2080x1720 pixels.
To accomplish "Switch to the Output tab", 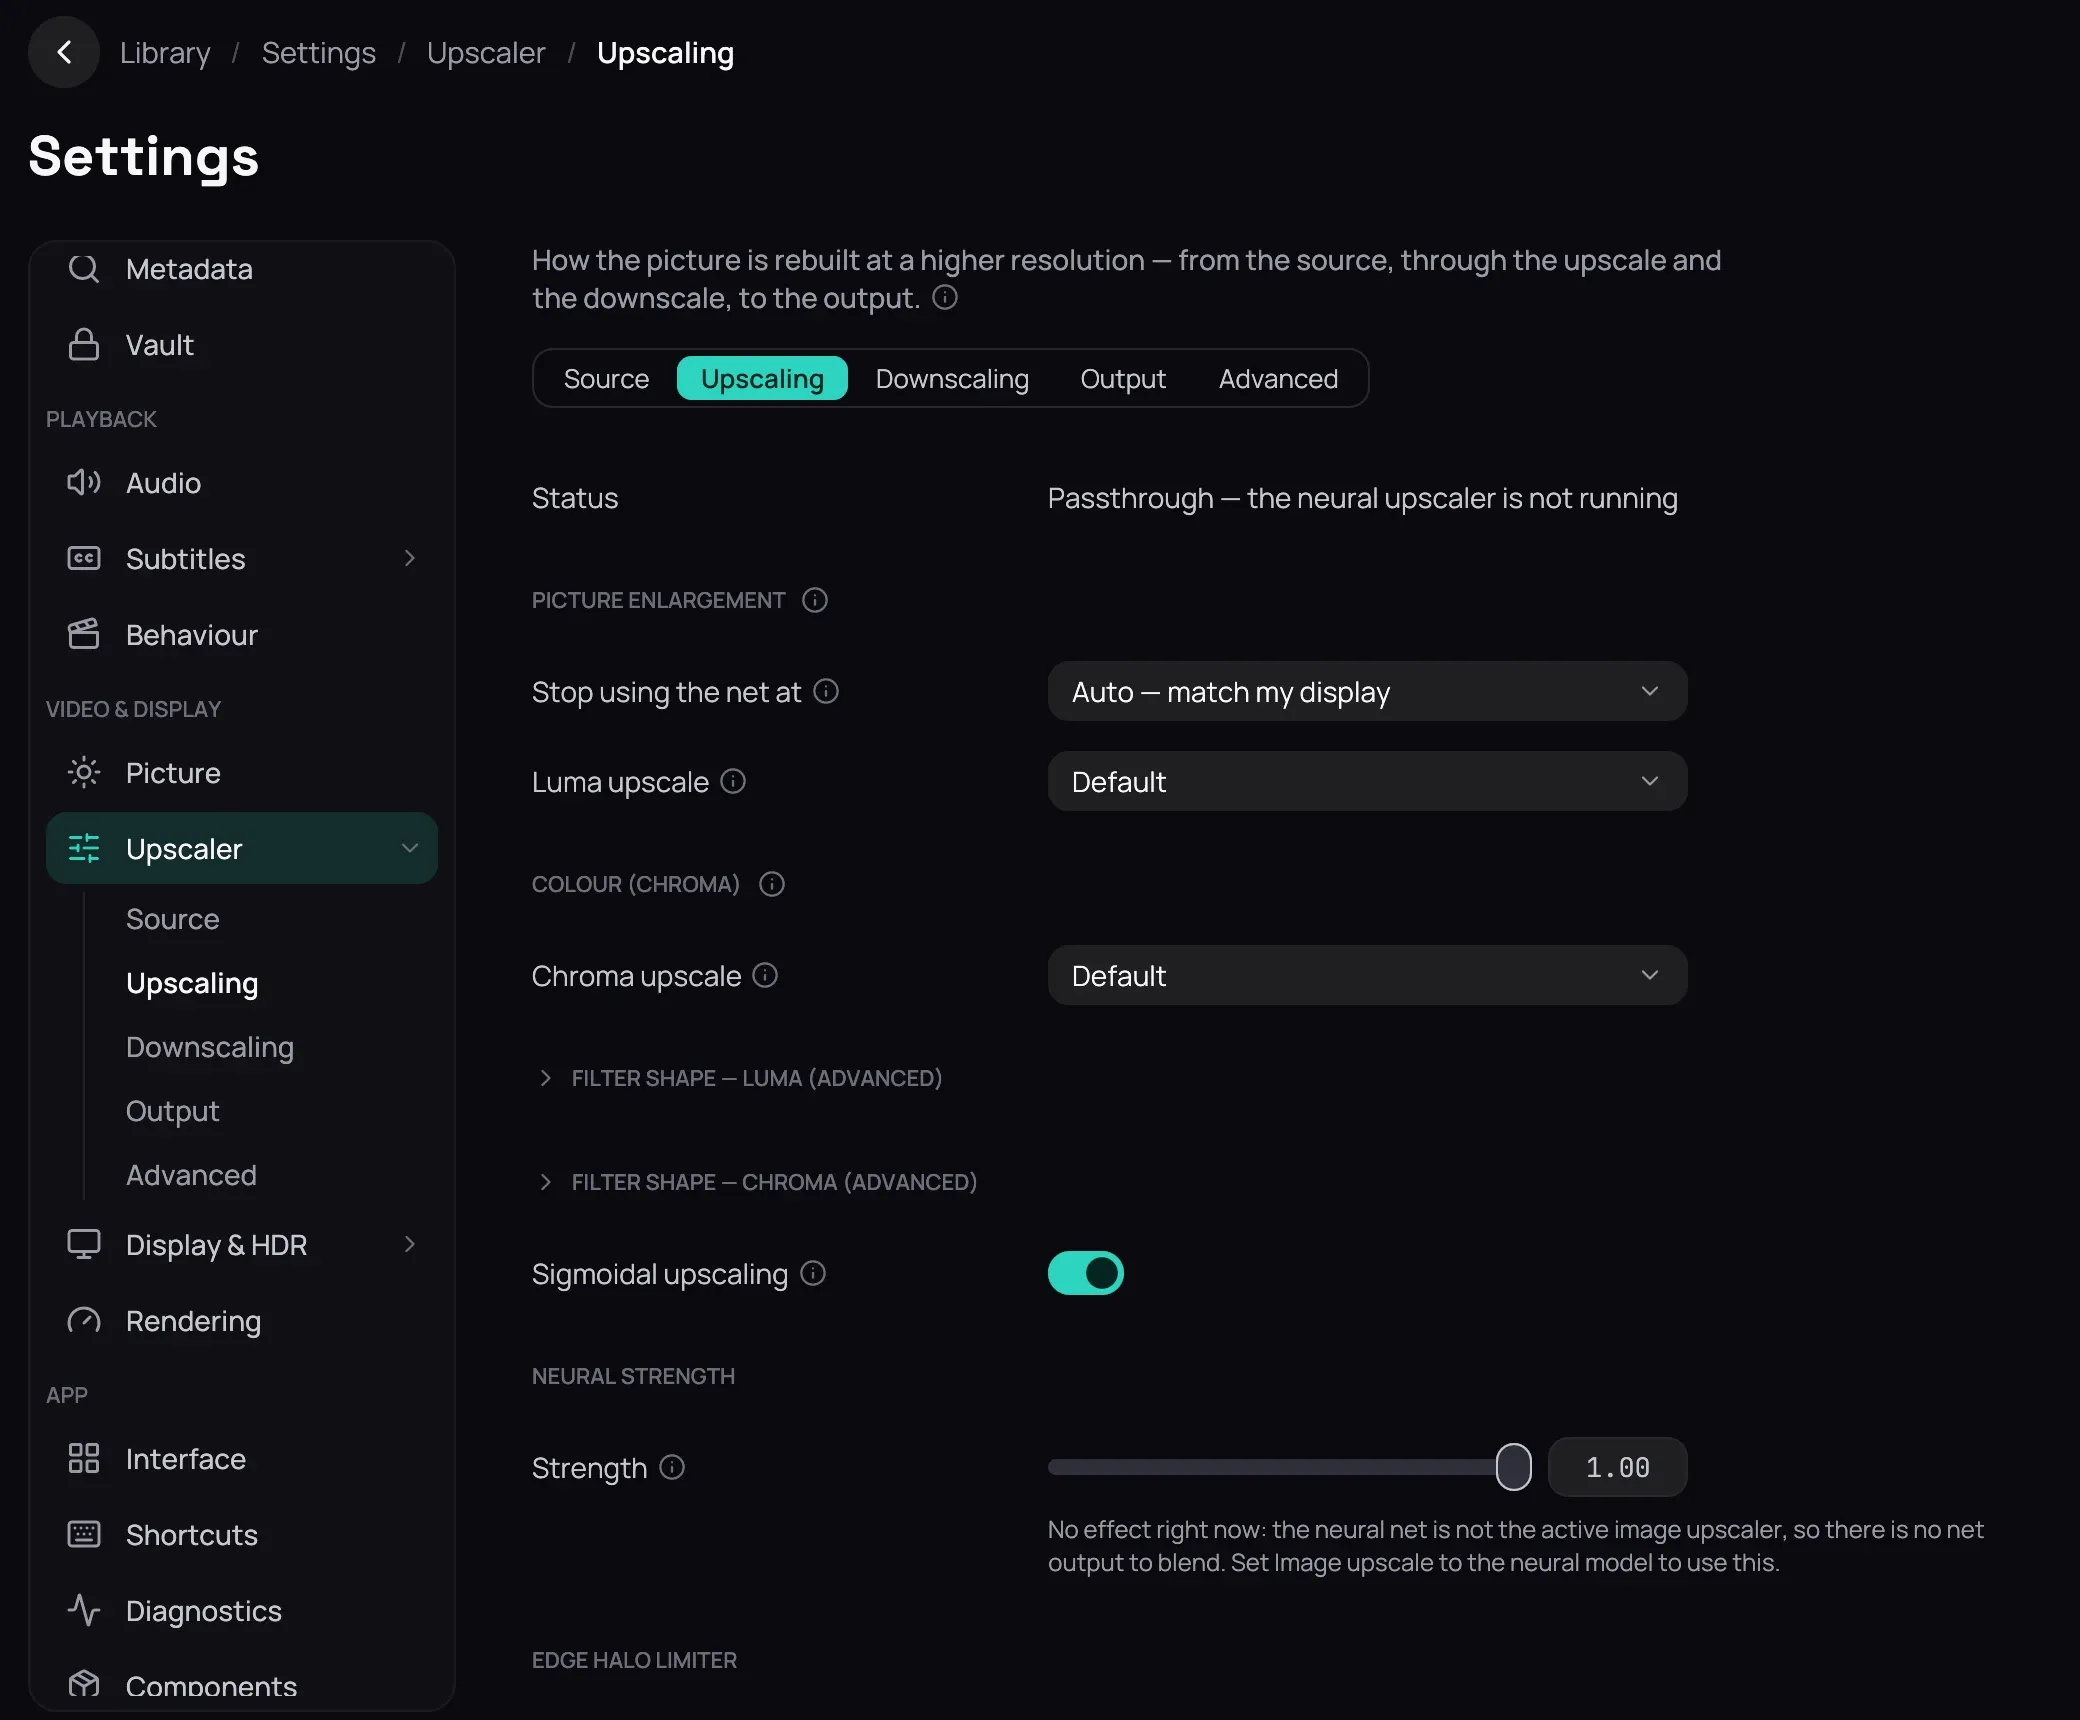I will 1123,379.
